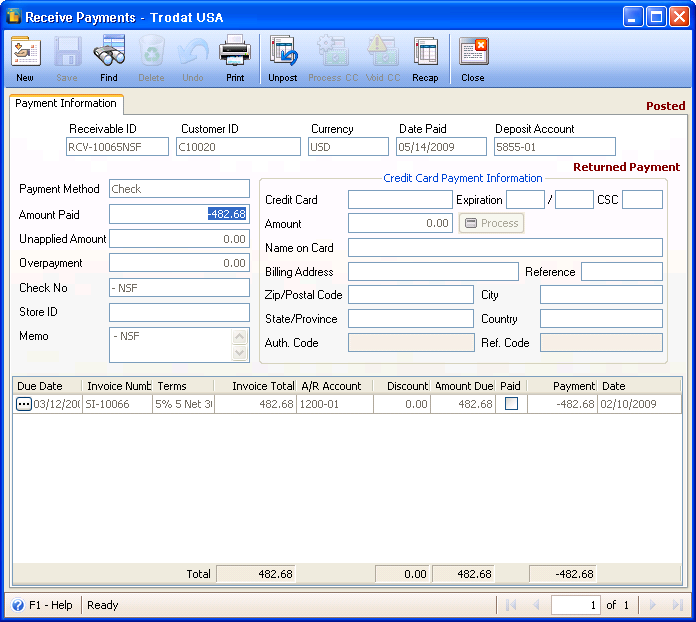Unpost this payment via toolbar icon

[x=283, y=52]
